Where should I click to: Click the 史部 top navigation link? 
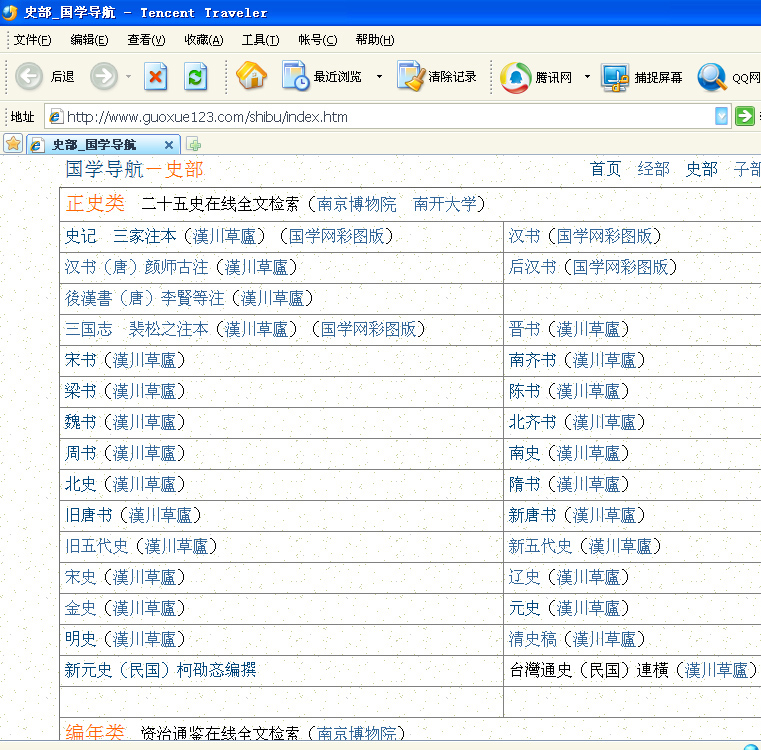coord(701,169)
